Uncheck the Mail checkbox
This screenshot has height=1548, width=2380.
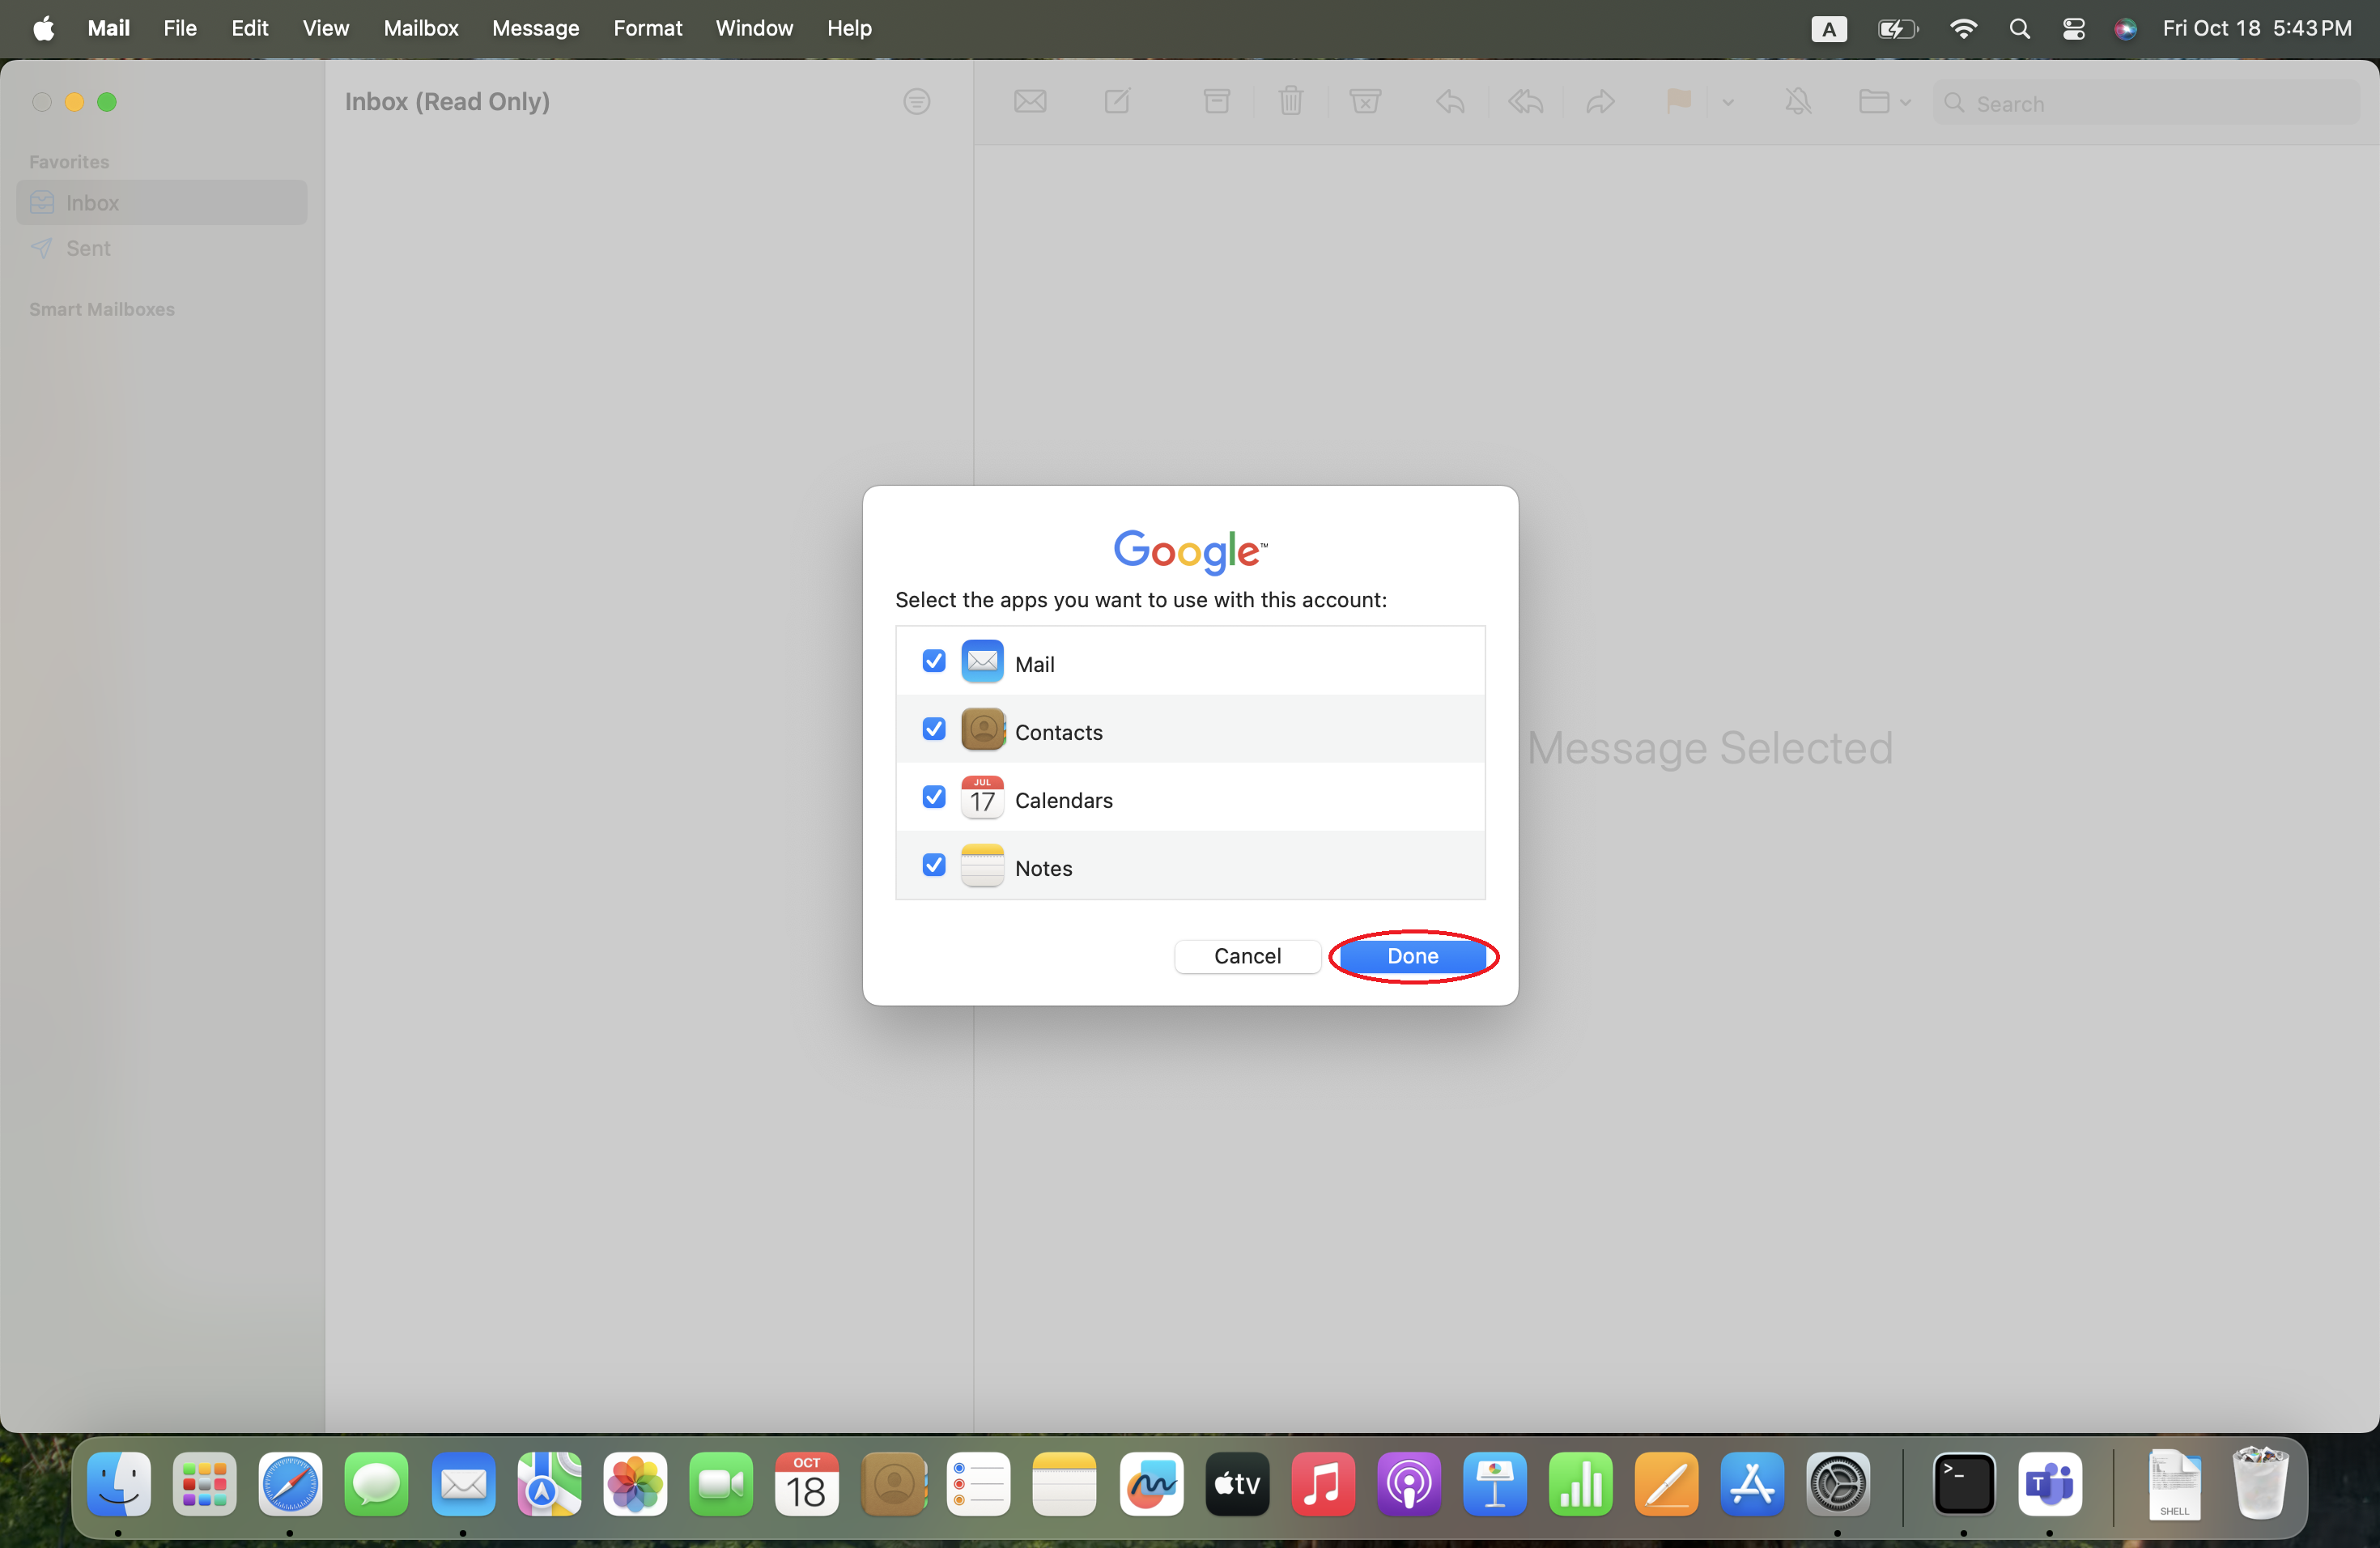tap(934, 661)
